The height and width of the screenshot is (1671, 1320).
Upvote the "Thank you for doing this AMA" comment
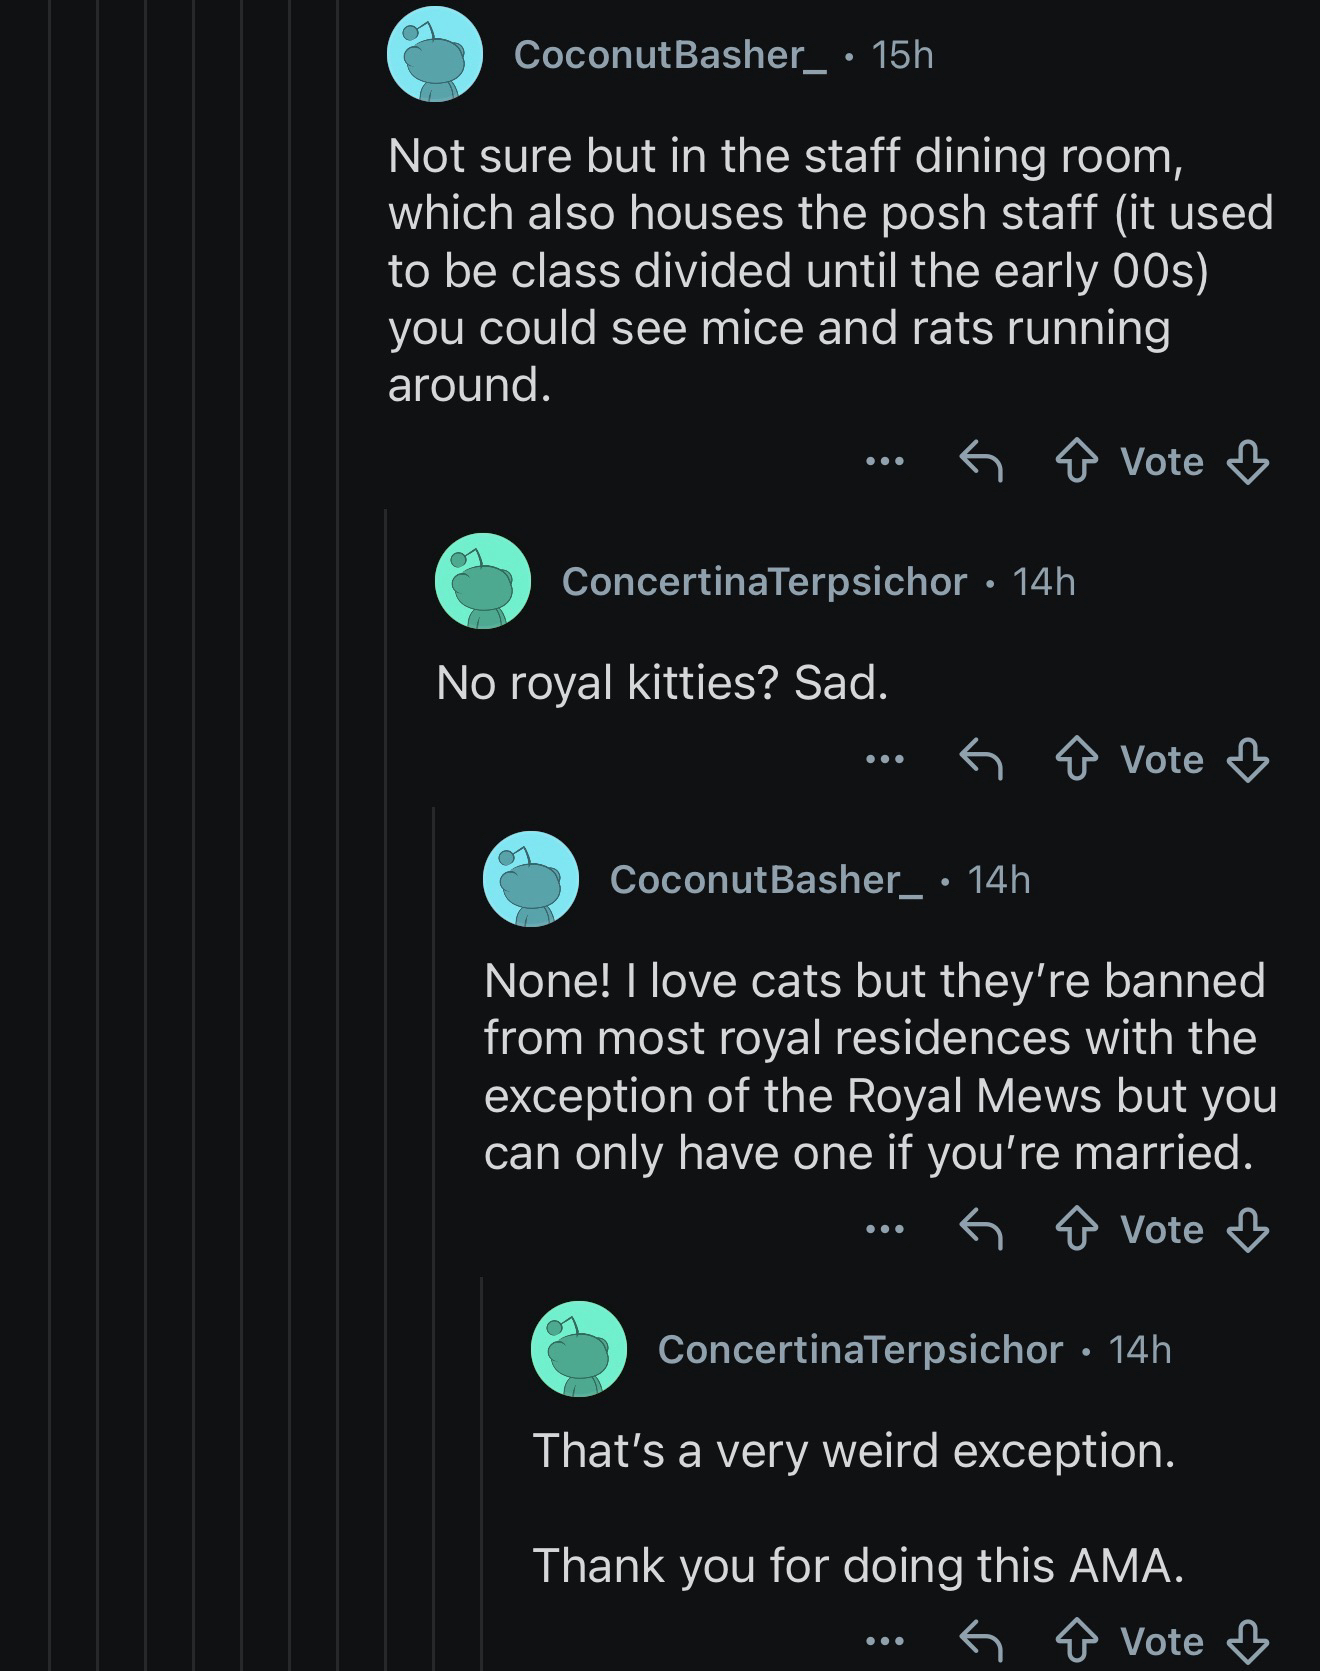point(1076,1641)
